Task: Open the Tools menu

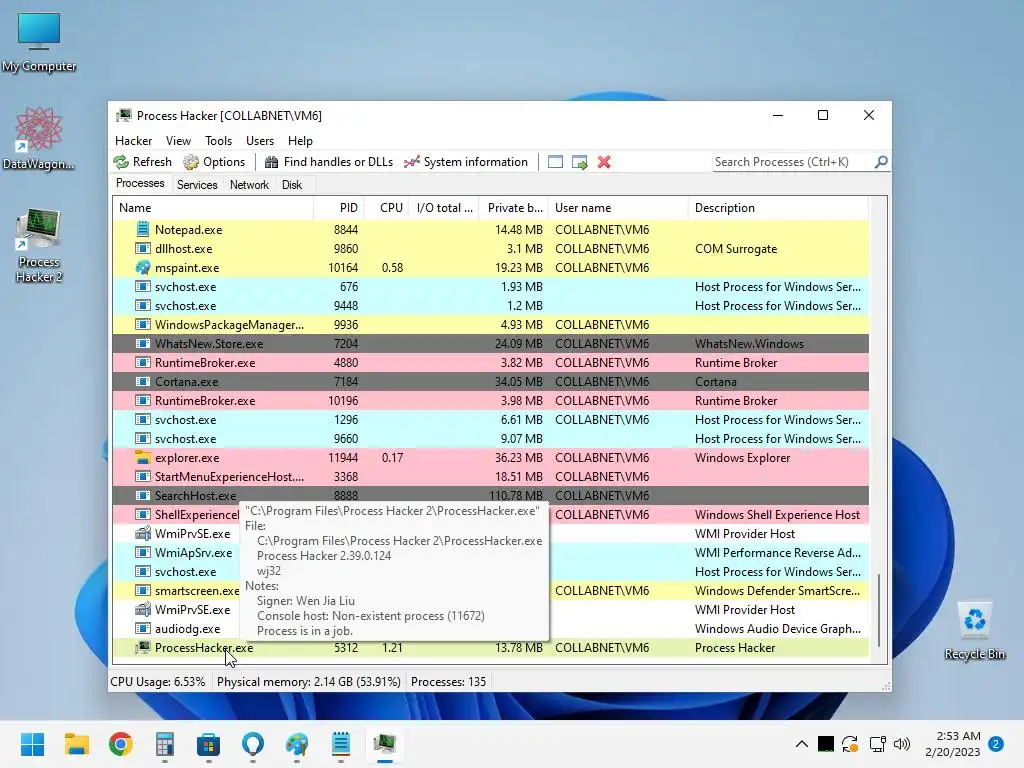Action: 218,140
